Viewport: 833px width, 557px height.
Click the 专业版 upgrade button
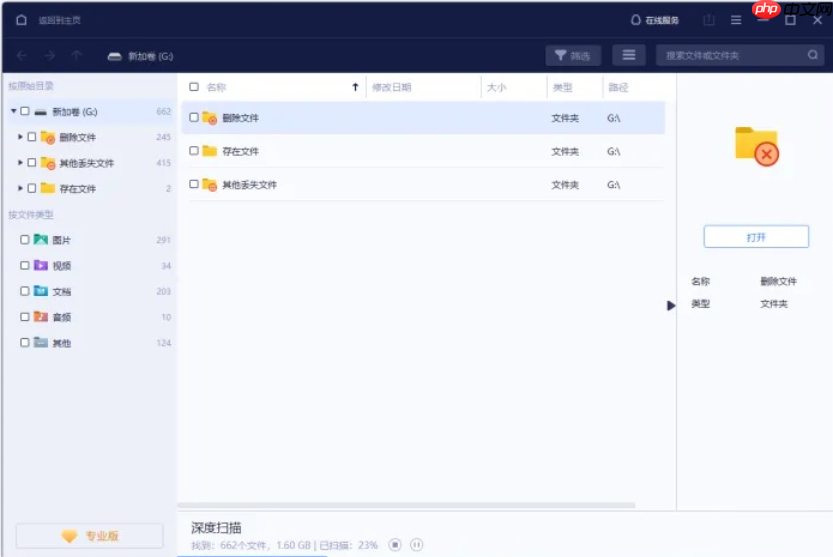coord(90,536)
